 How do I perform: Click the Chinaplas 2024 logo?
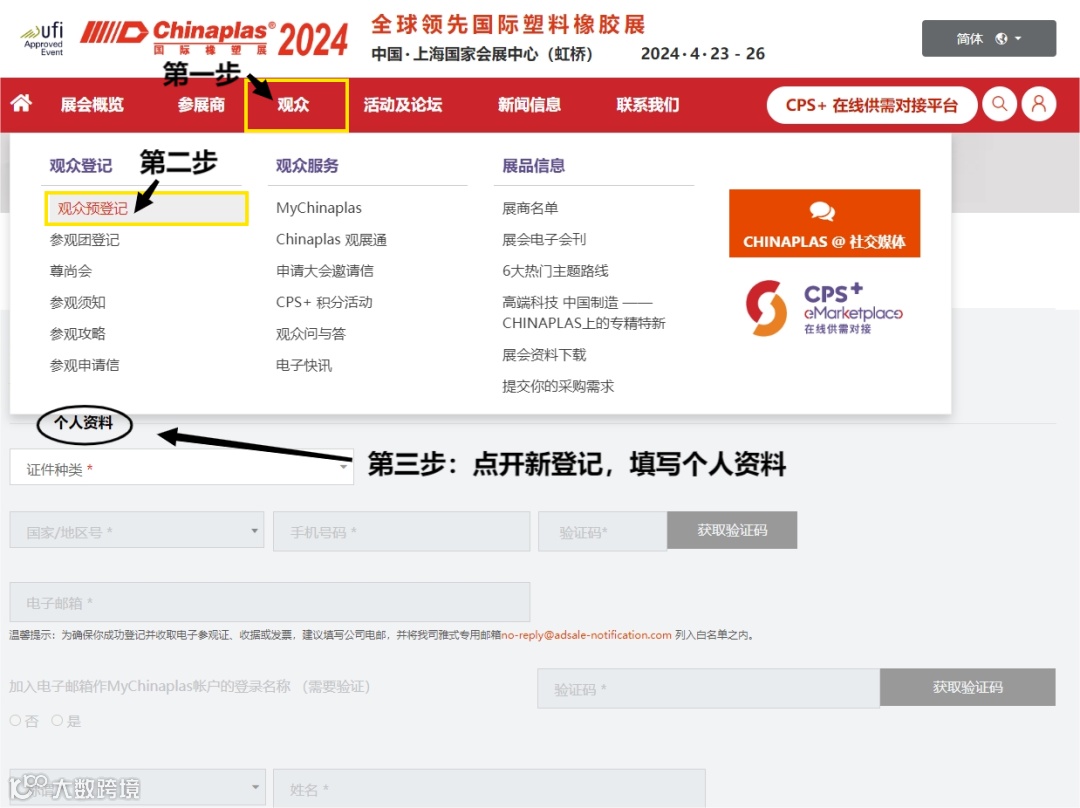point(214,38)
